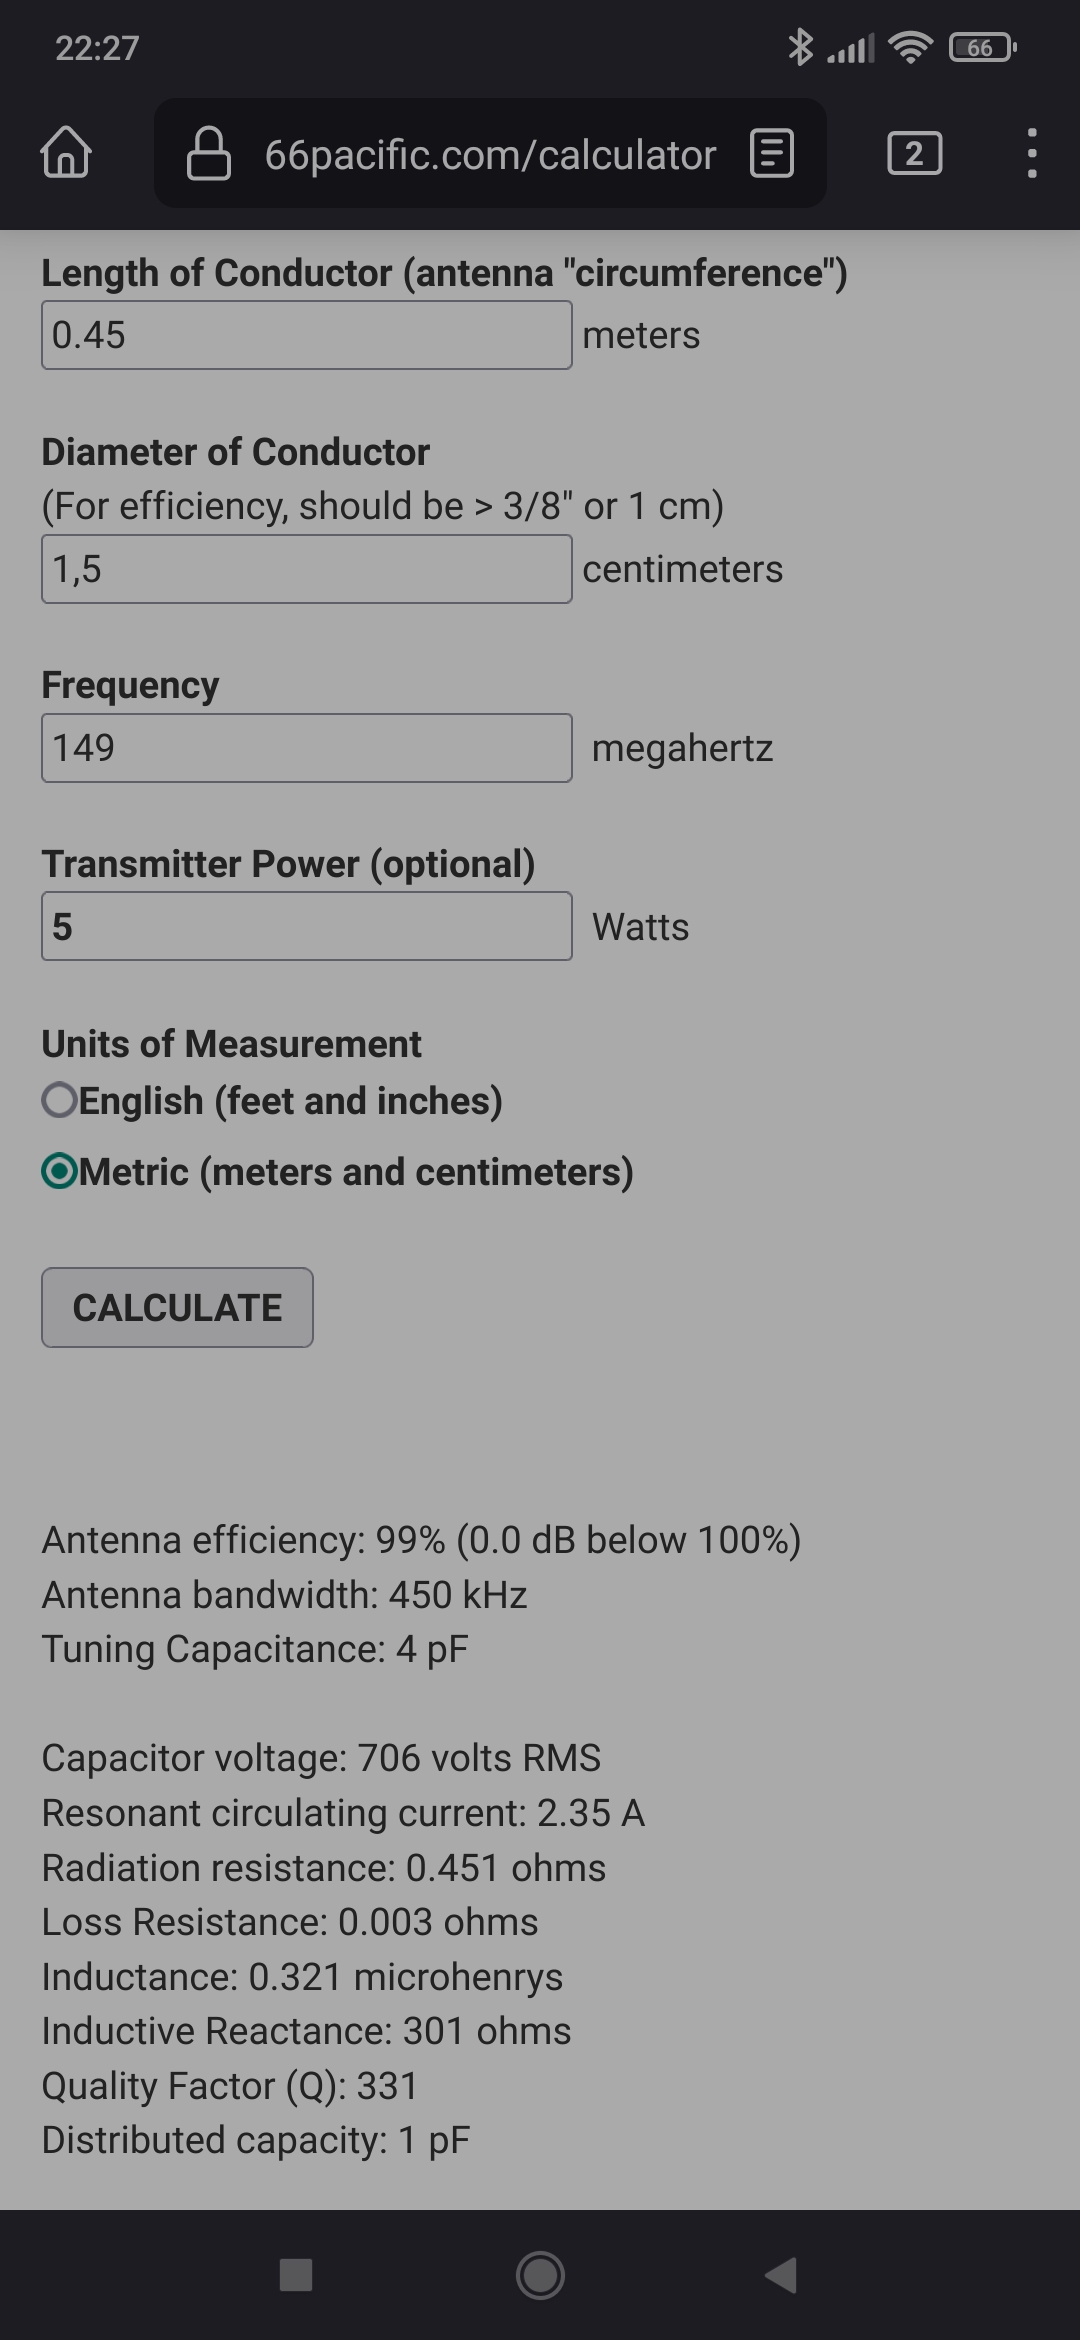1080x2340 pixels.
Task: Tap the Antenna efficiency result line
Action: pyautogui.click(x=421, y=1540)
